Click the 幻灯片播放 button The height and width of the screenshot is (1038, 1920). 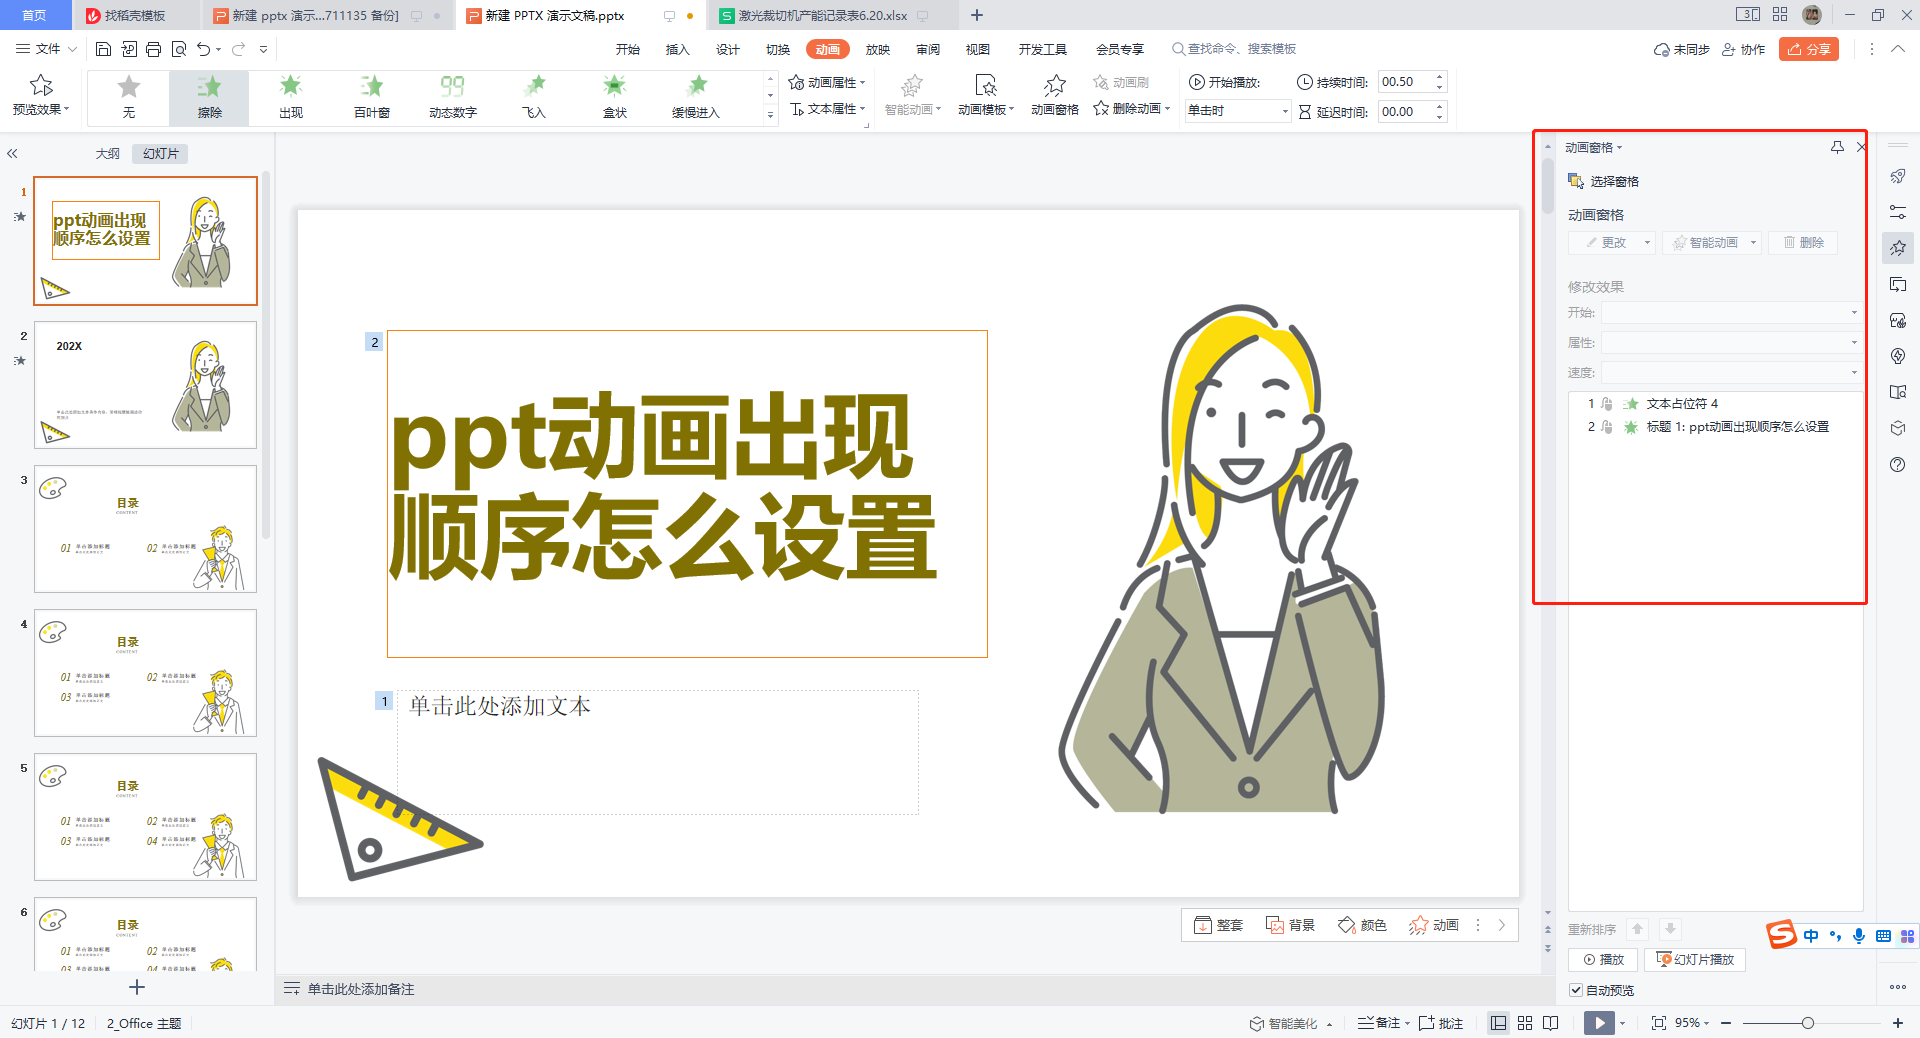click(x=1695, y=959)
